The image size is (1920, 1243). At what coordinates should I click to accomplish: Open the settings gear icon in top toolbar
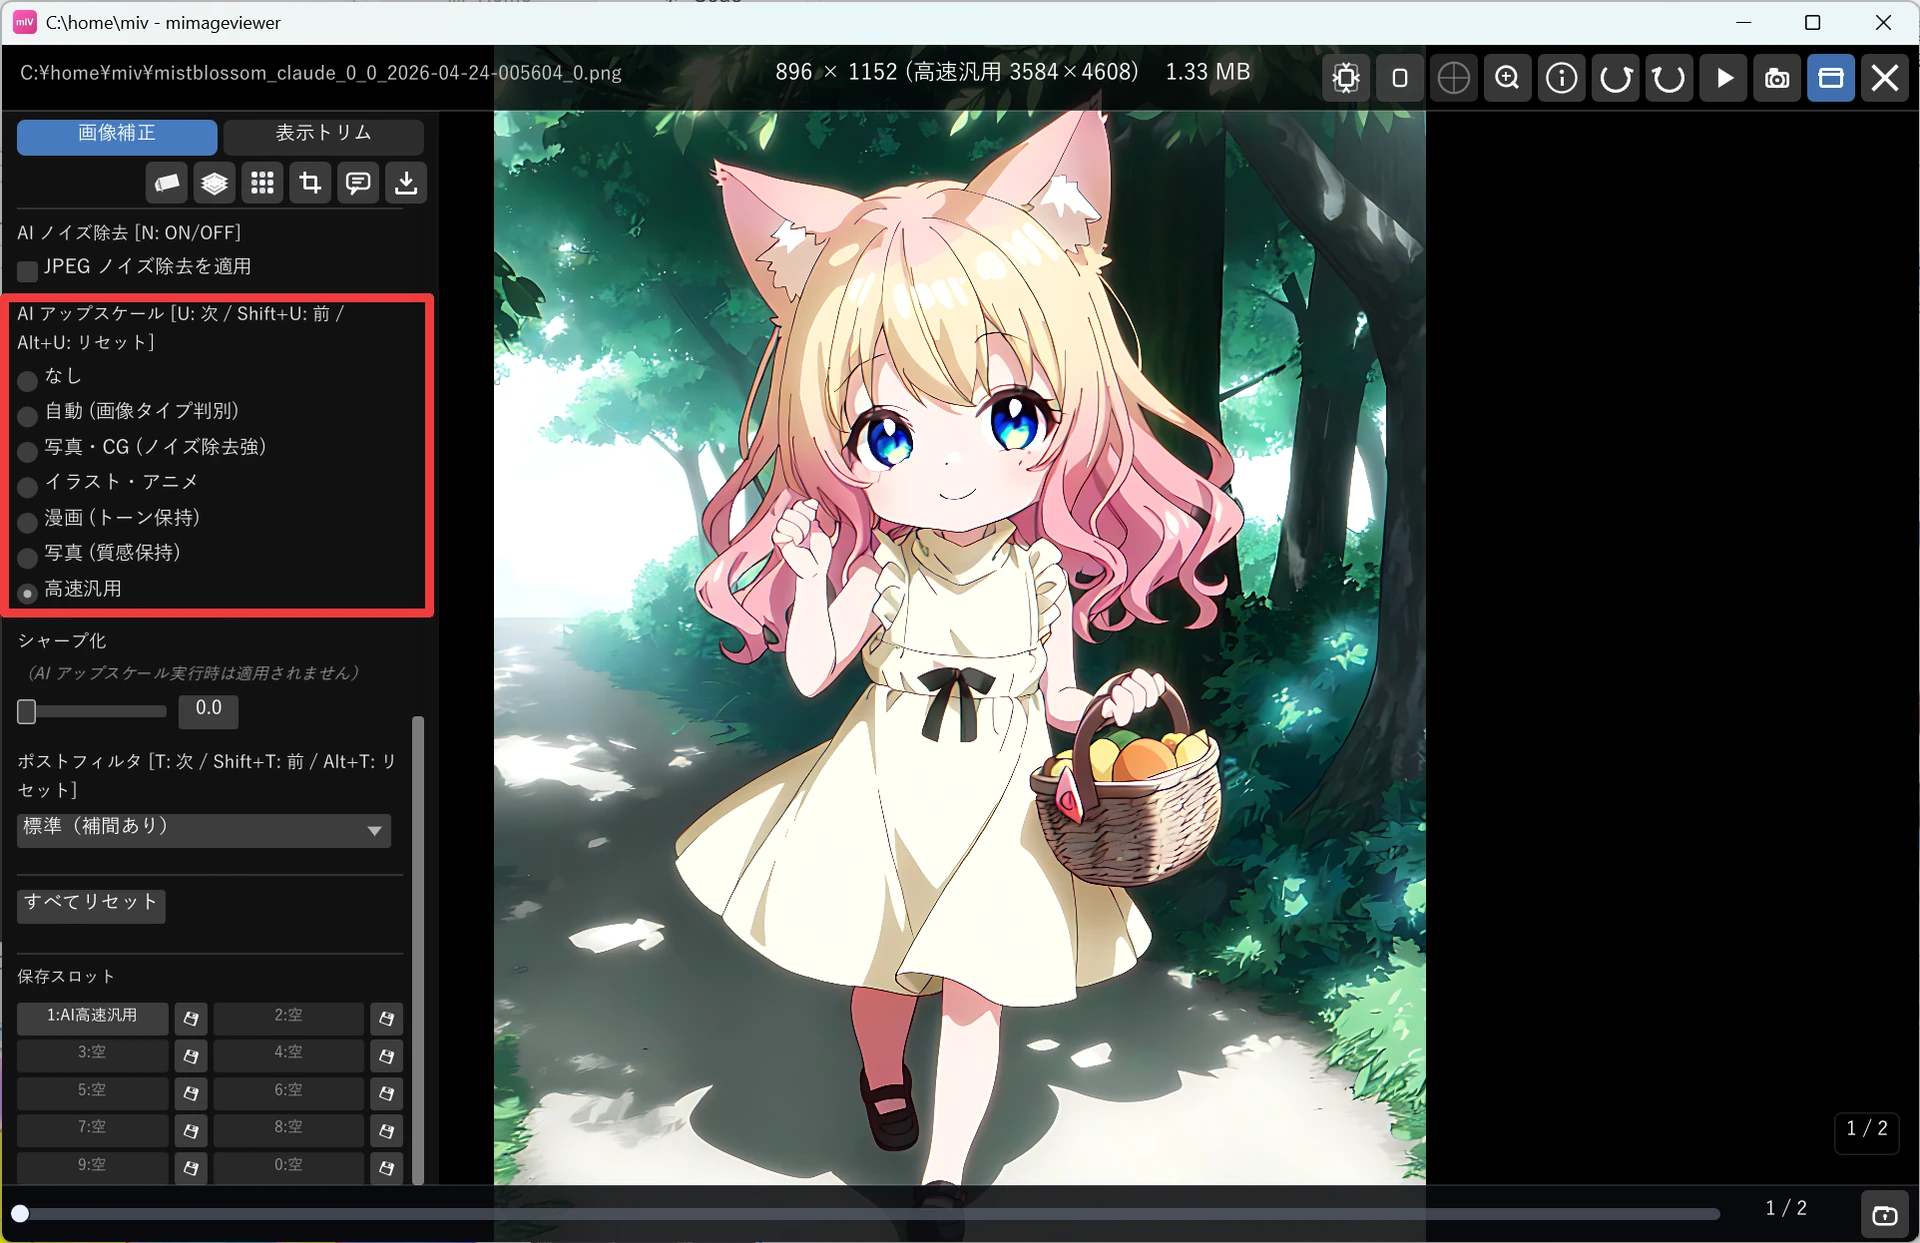click(x=1346, y=78)
